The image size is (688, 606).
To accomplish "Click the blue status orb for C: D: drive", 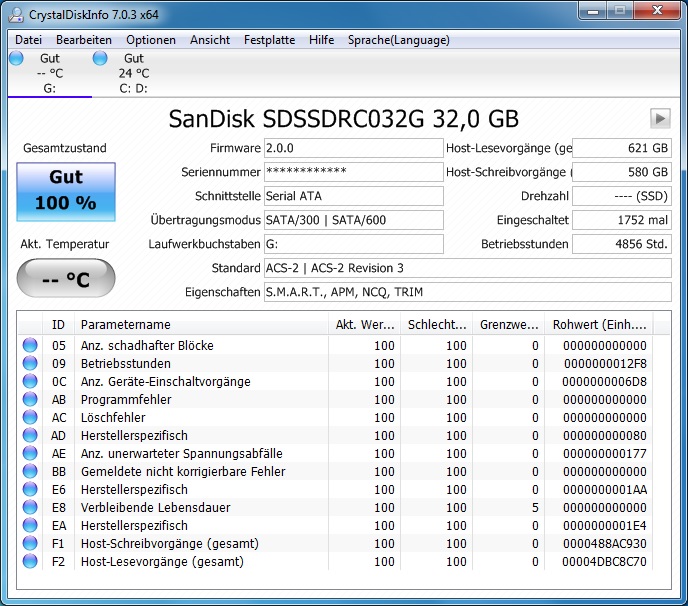I will click(100, 58).
